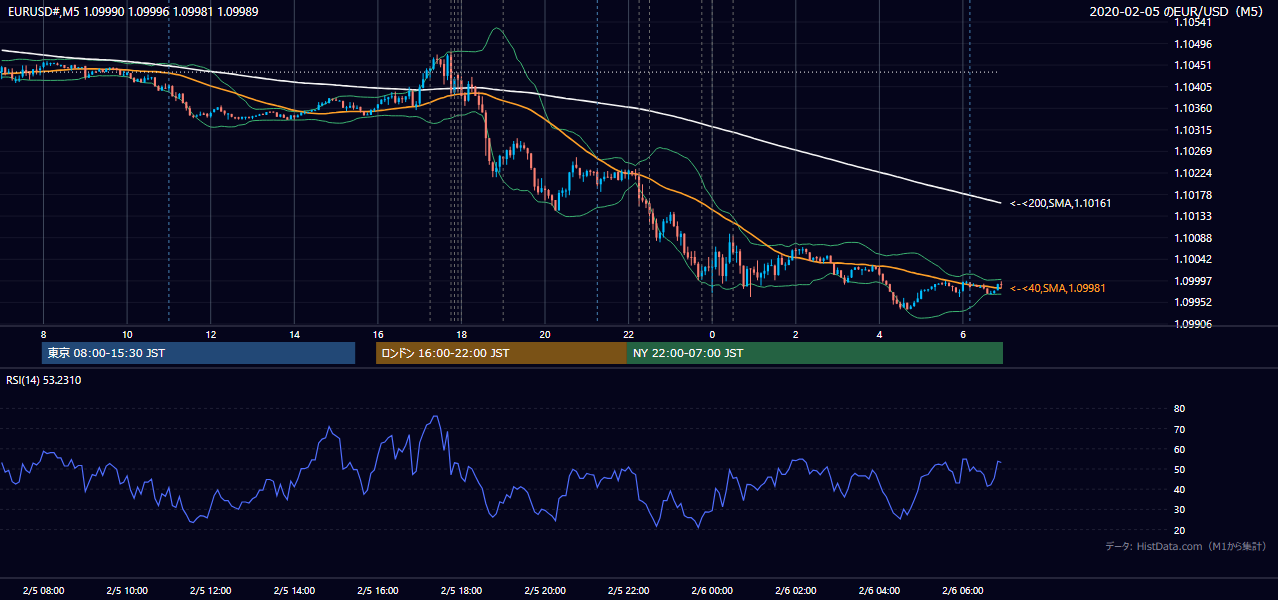Screen dimensions: 1278x600
Task: Click price axis label 1.10496
Action: tap(1192, 44)
